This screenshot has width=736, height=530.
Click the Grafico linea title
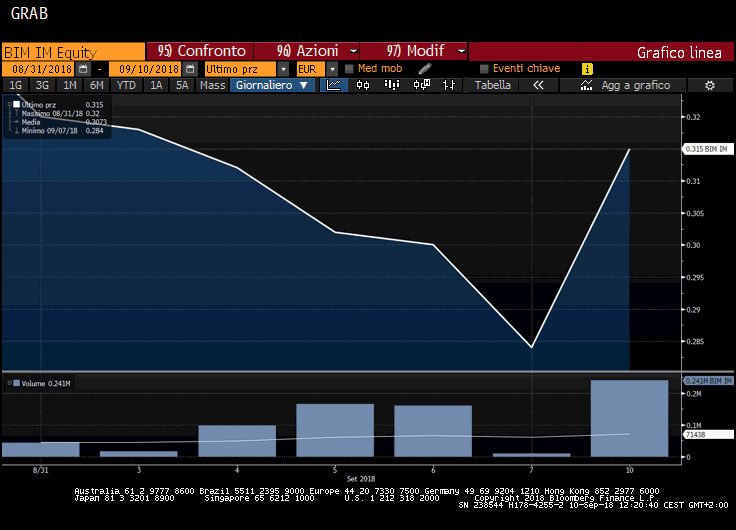679,53
